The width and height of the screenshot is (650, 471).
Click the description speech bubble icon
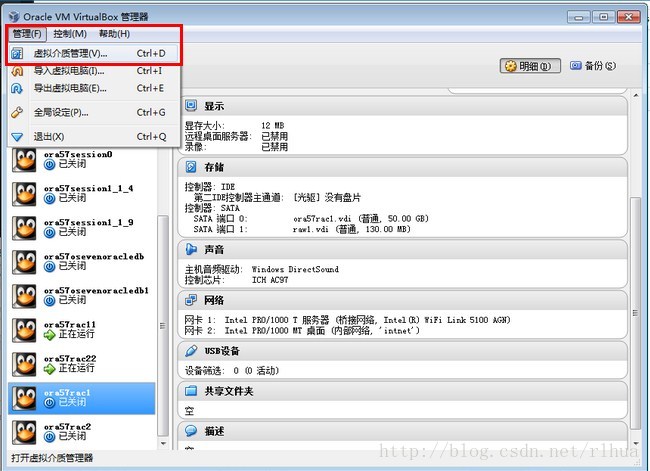tap(191, 431)
